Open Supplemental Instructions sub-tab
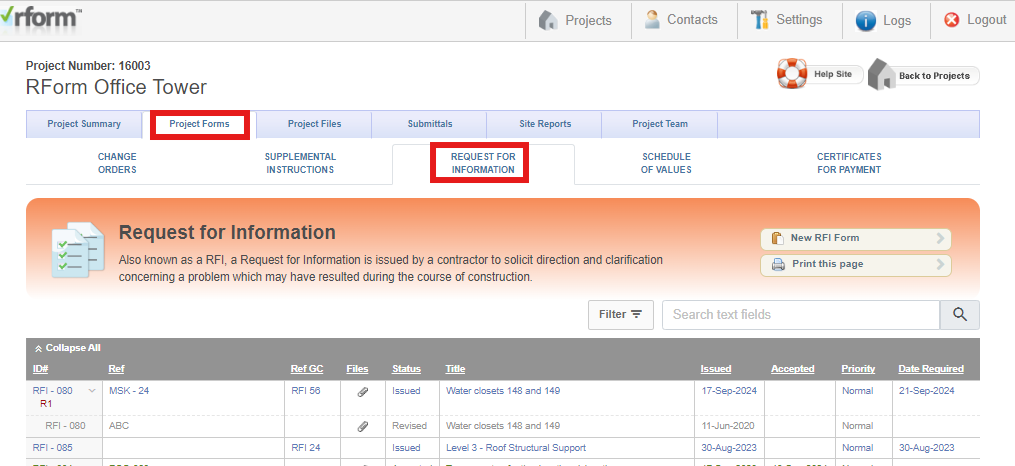This screenshot has height=466, width=1015. tap(300, 163)
